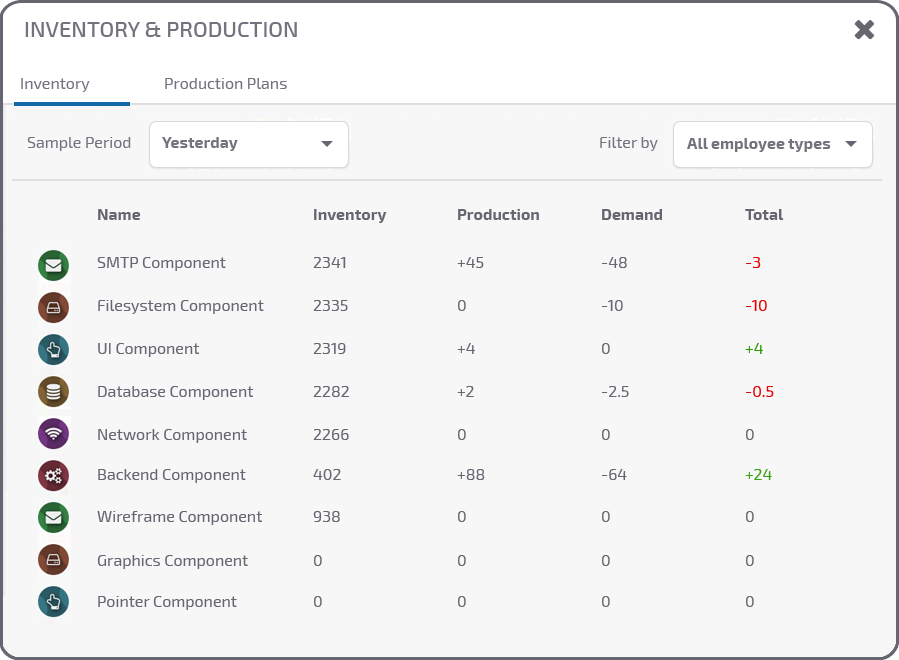The image size is (899, 660).
Task: Click the Backend Component gears icon
Action: pos(53,476)
